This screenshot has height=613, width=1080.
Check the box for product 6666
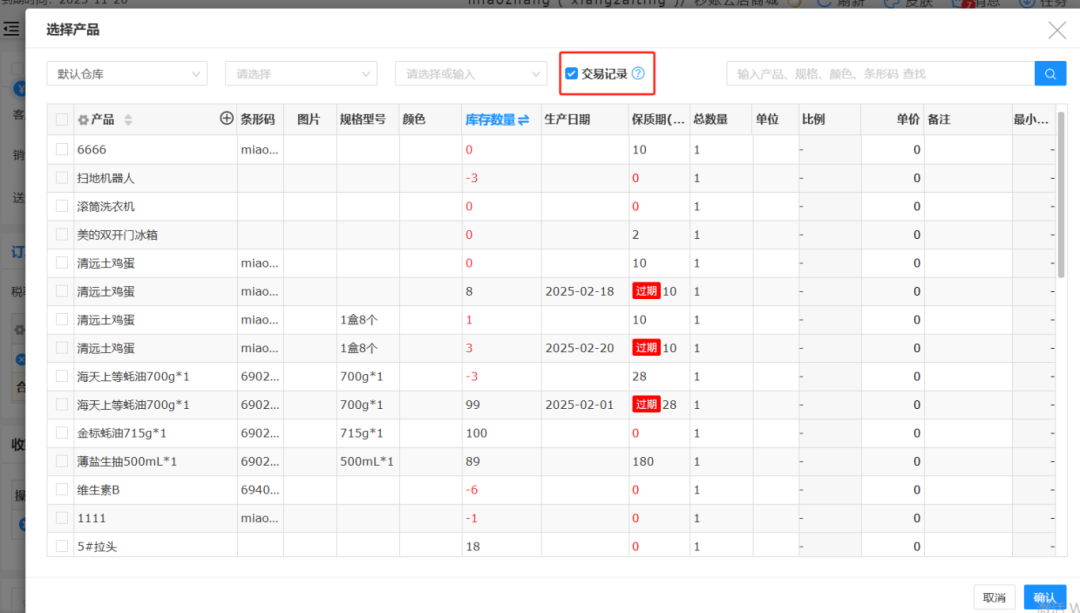(62, 149)
